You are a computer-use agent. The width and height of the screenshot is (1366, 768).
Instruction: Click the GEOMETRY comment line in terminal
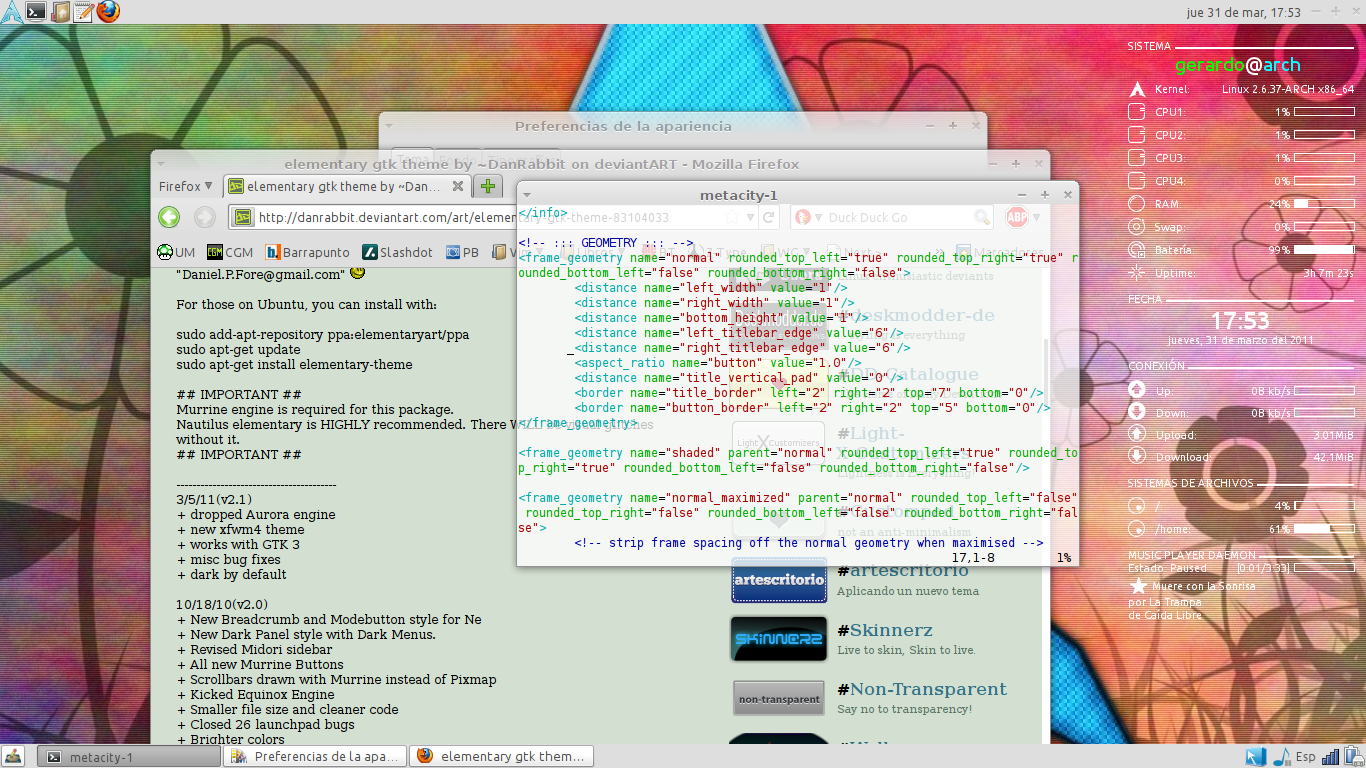click(x=605, y=243)
